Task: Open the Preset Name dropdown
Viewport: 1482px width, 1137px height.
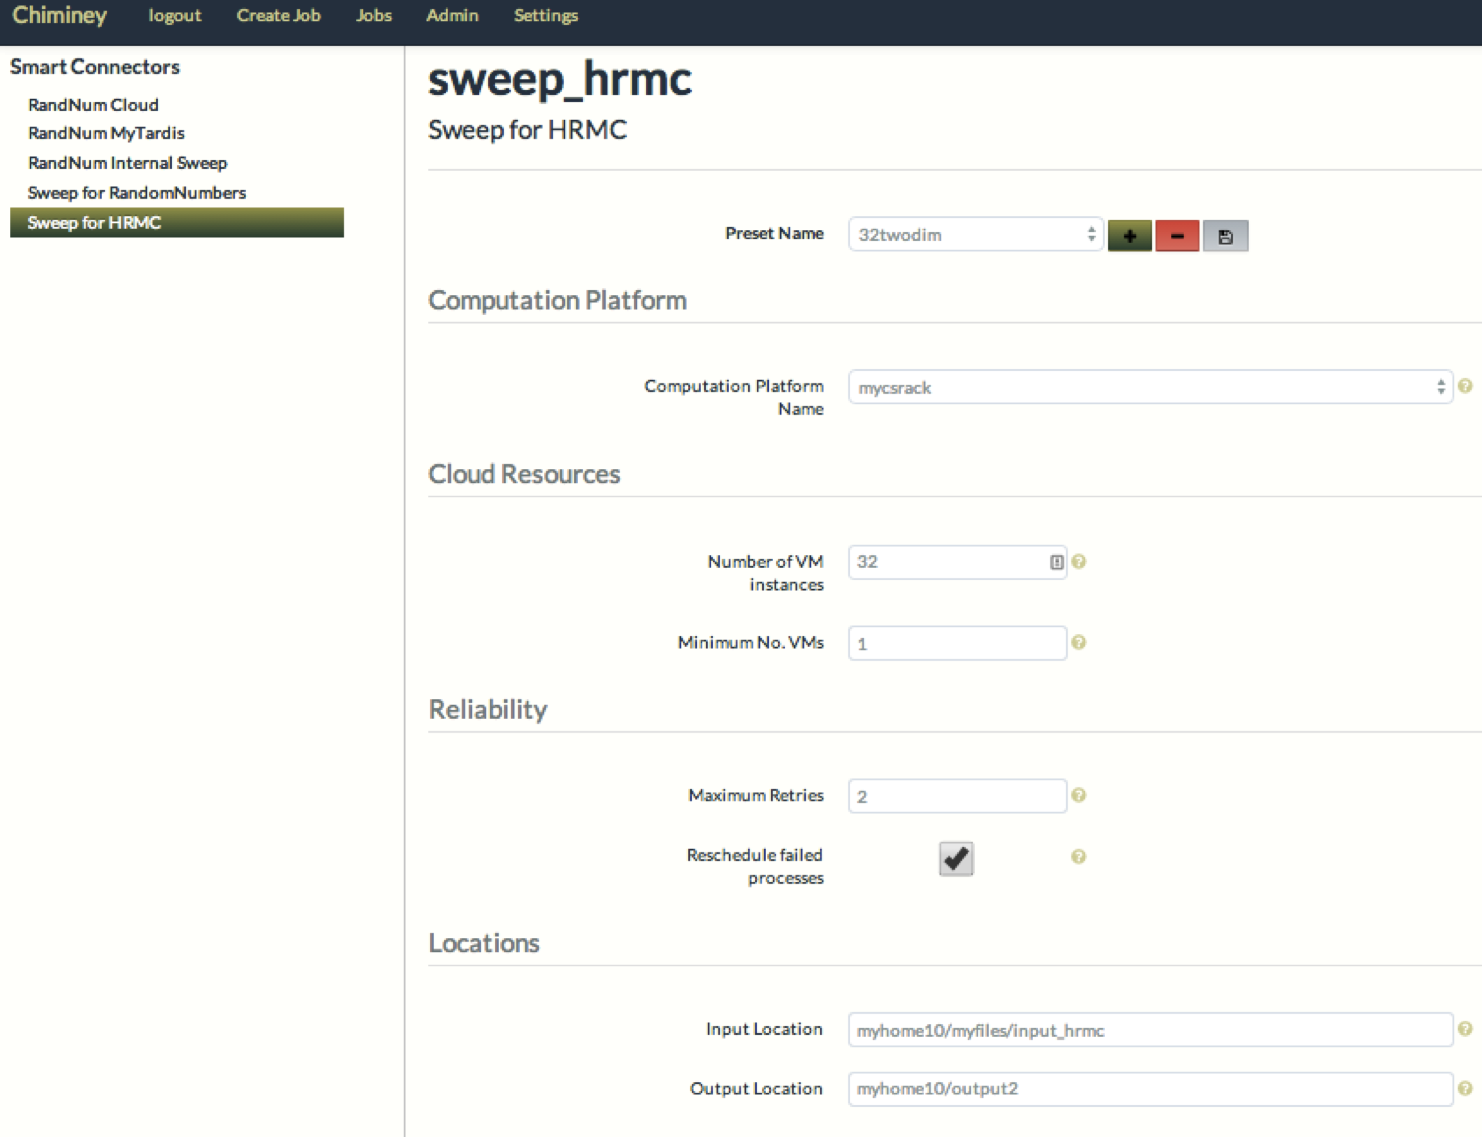Action: click(x=975, y=235)
